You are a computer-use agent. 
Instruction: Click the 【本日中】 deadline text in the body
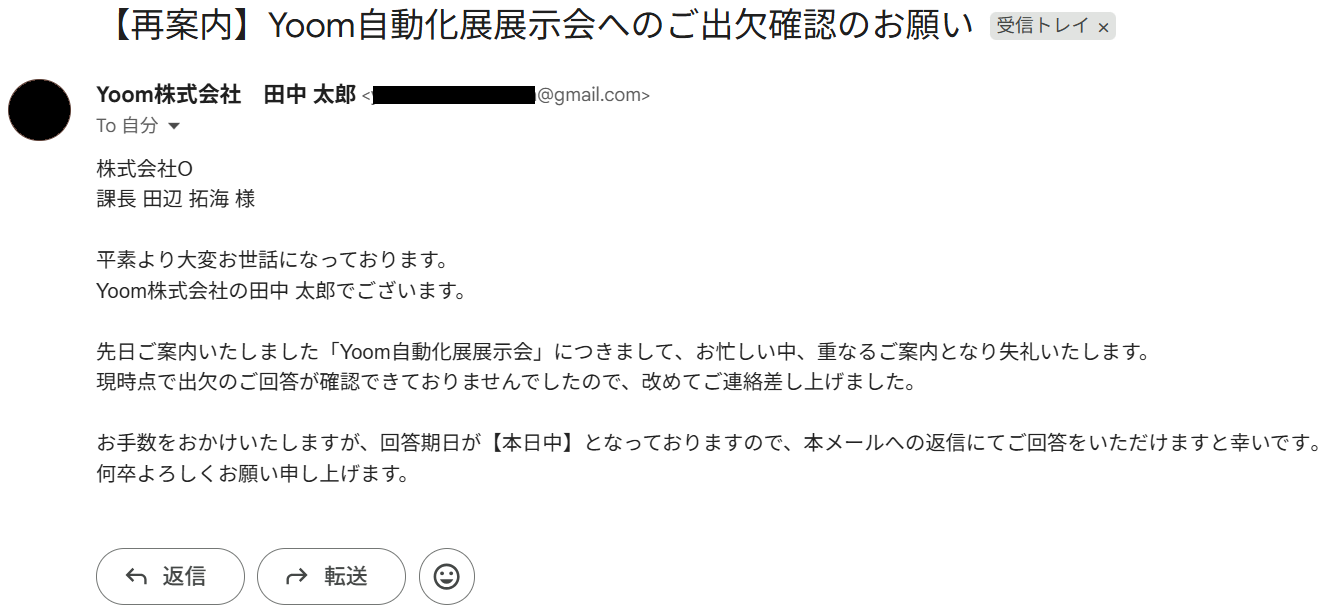pos(534,443)
